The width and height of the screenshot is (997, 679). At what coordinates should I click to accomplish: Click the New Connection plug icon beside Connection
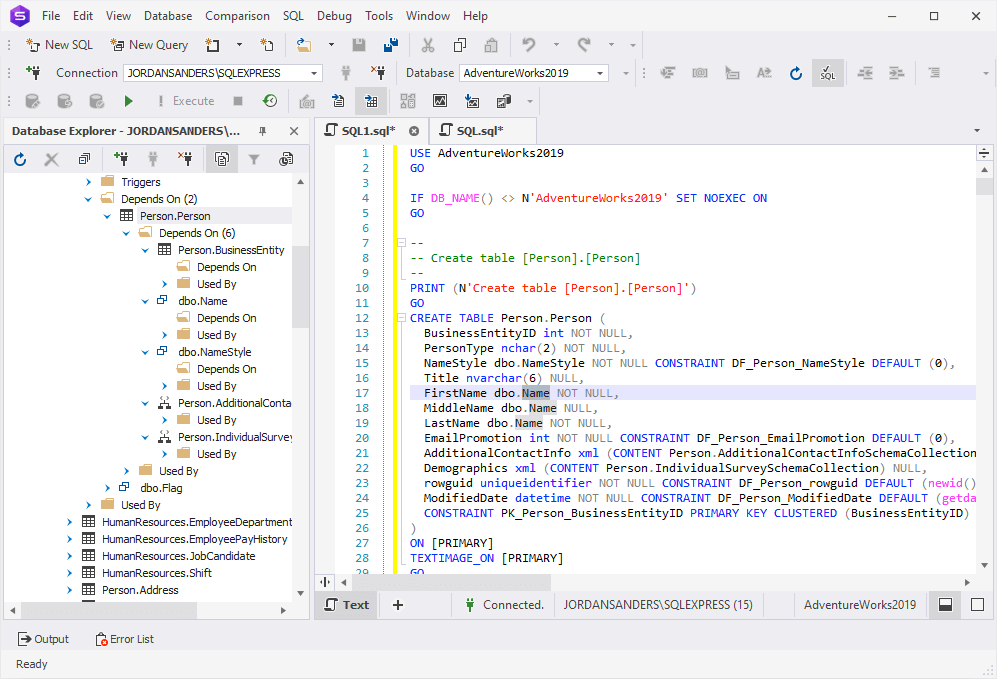coord(33,73)
